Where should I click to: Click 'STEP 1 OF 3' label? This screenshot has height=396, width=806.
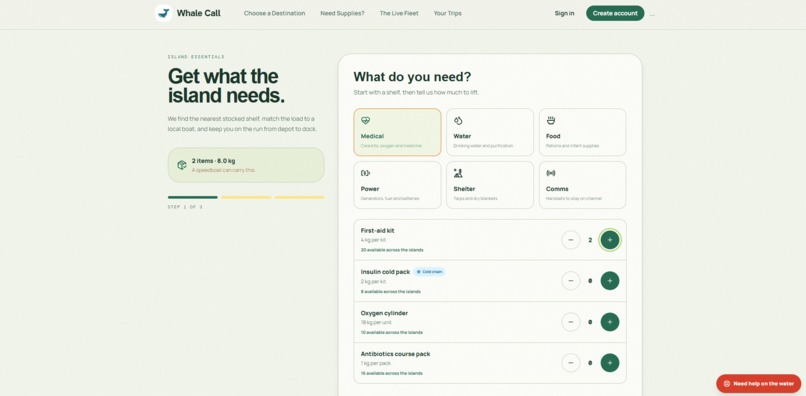[185, 207]
